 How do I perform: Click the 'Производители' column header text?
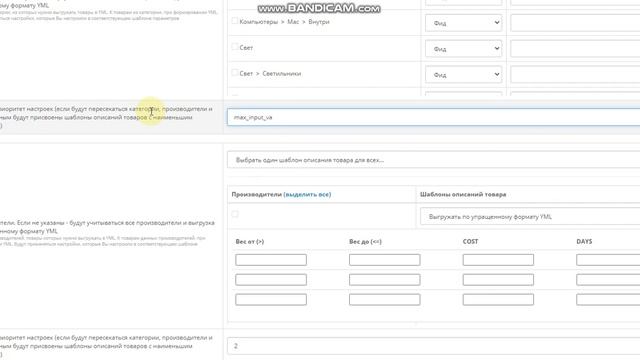tap(256, 195)
